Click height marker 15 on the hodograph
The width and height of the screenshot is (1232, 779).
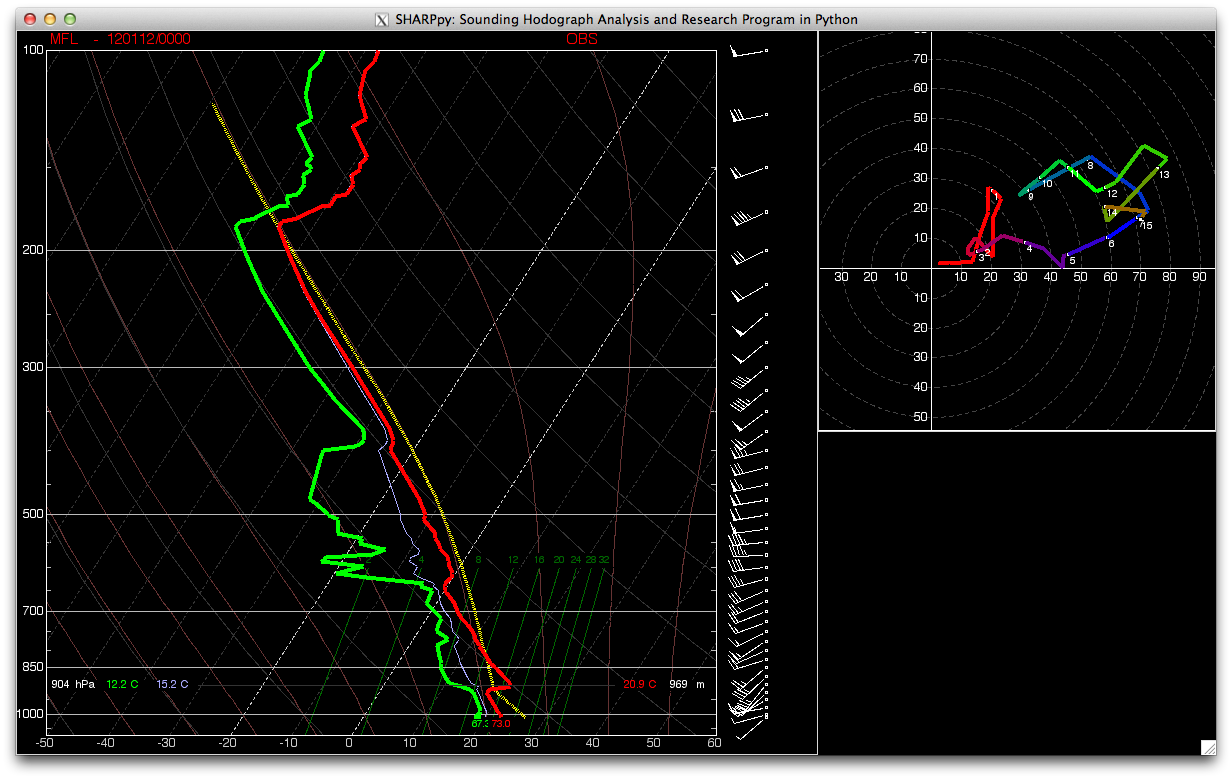coord(1147,226)
